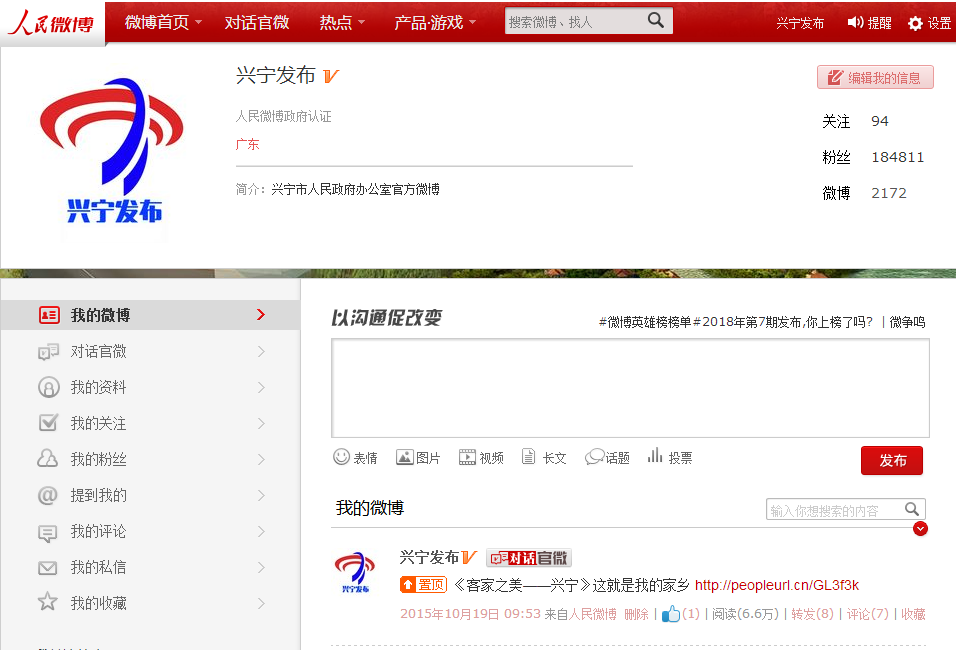This screenshot has height=650, width=956.
Task: Add a video with 视频 icon
Action: click(467, 457)
